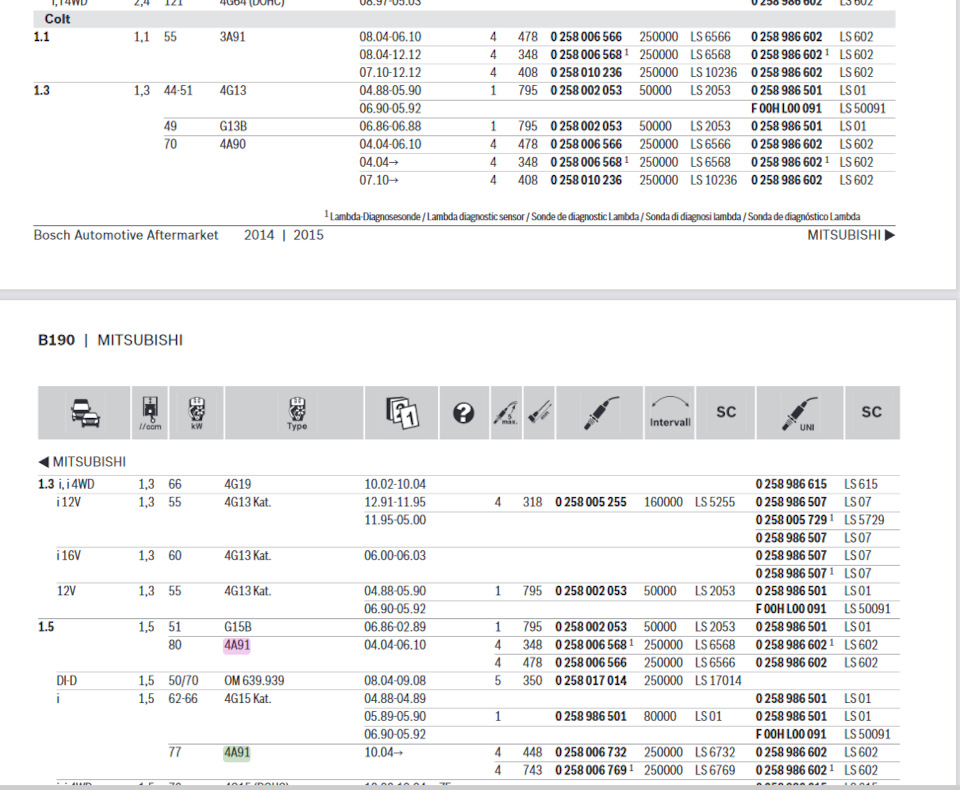Select engine code '4G19'

[x=238, y=484]
